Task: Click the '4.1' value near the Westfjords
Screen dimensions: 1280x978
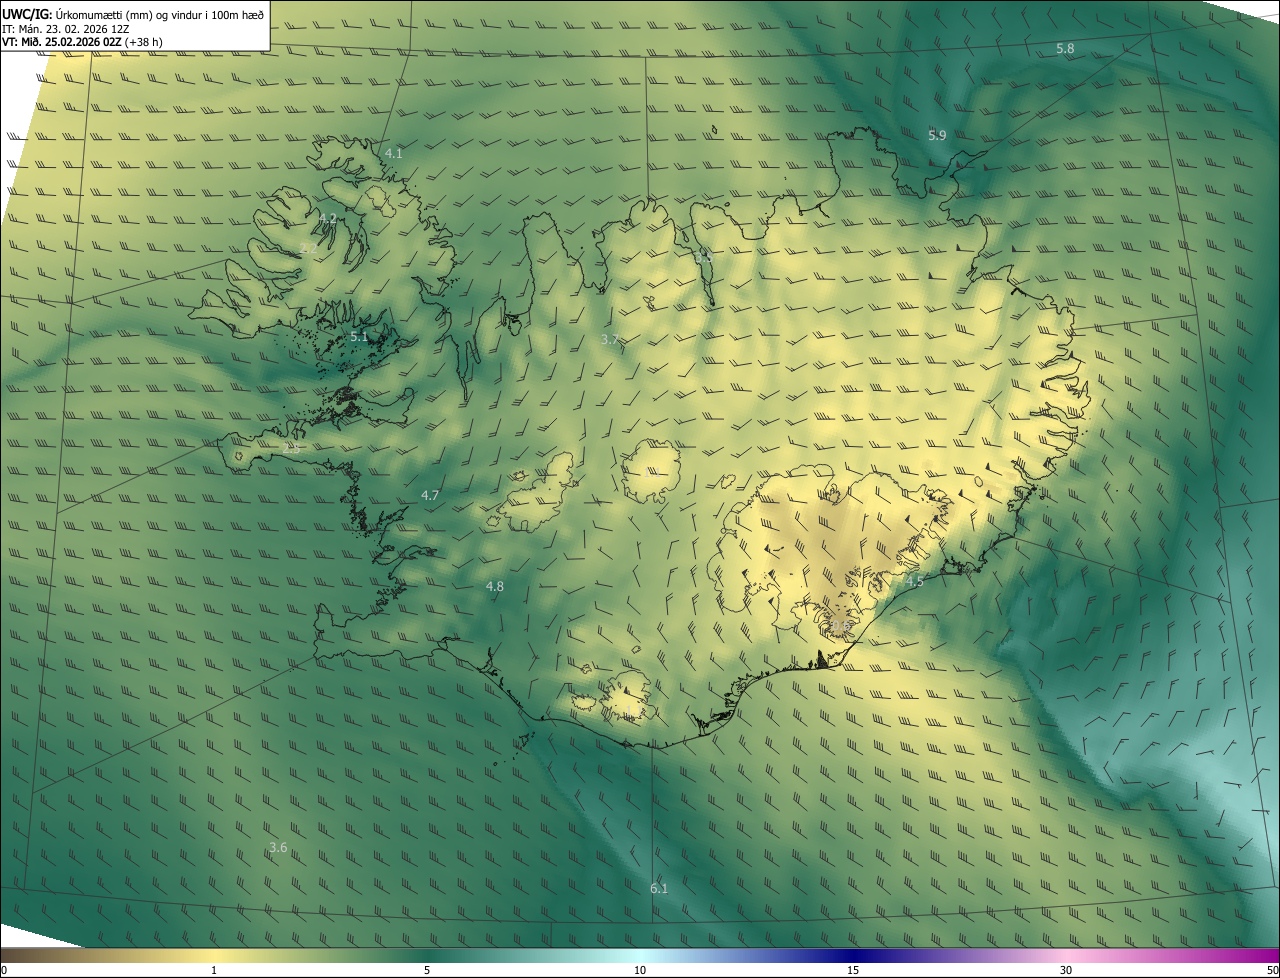Action: (x=393, y=153)
